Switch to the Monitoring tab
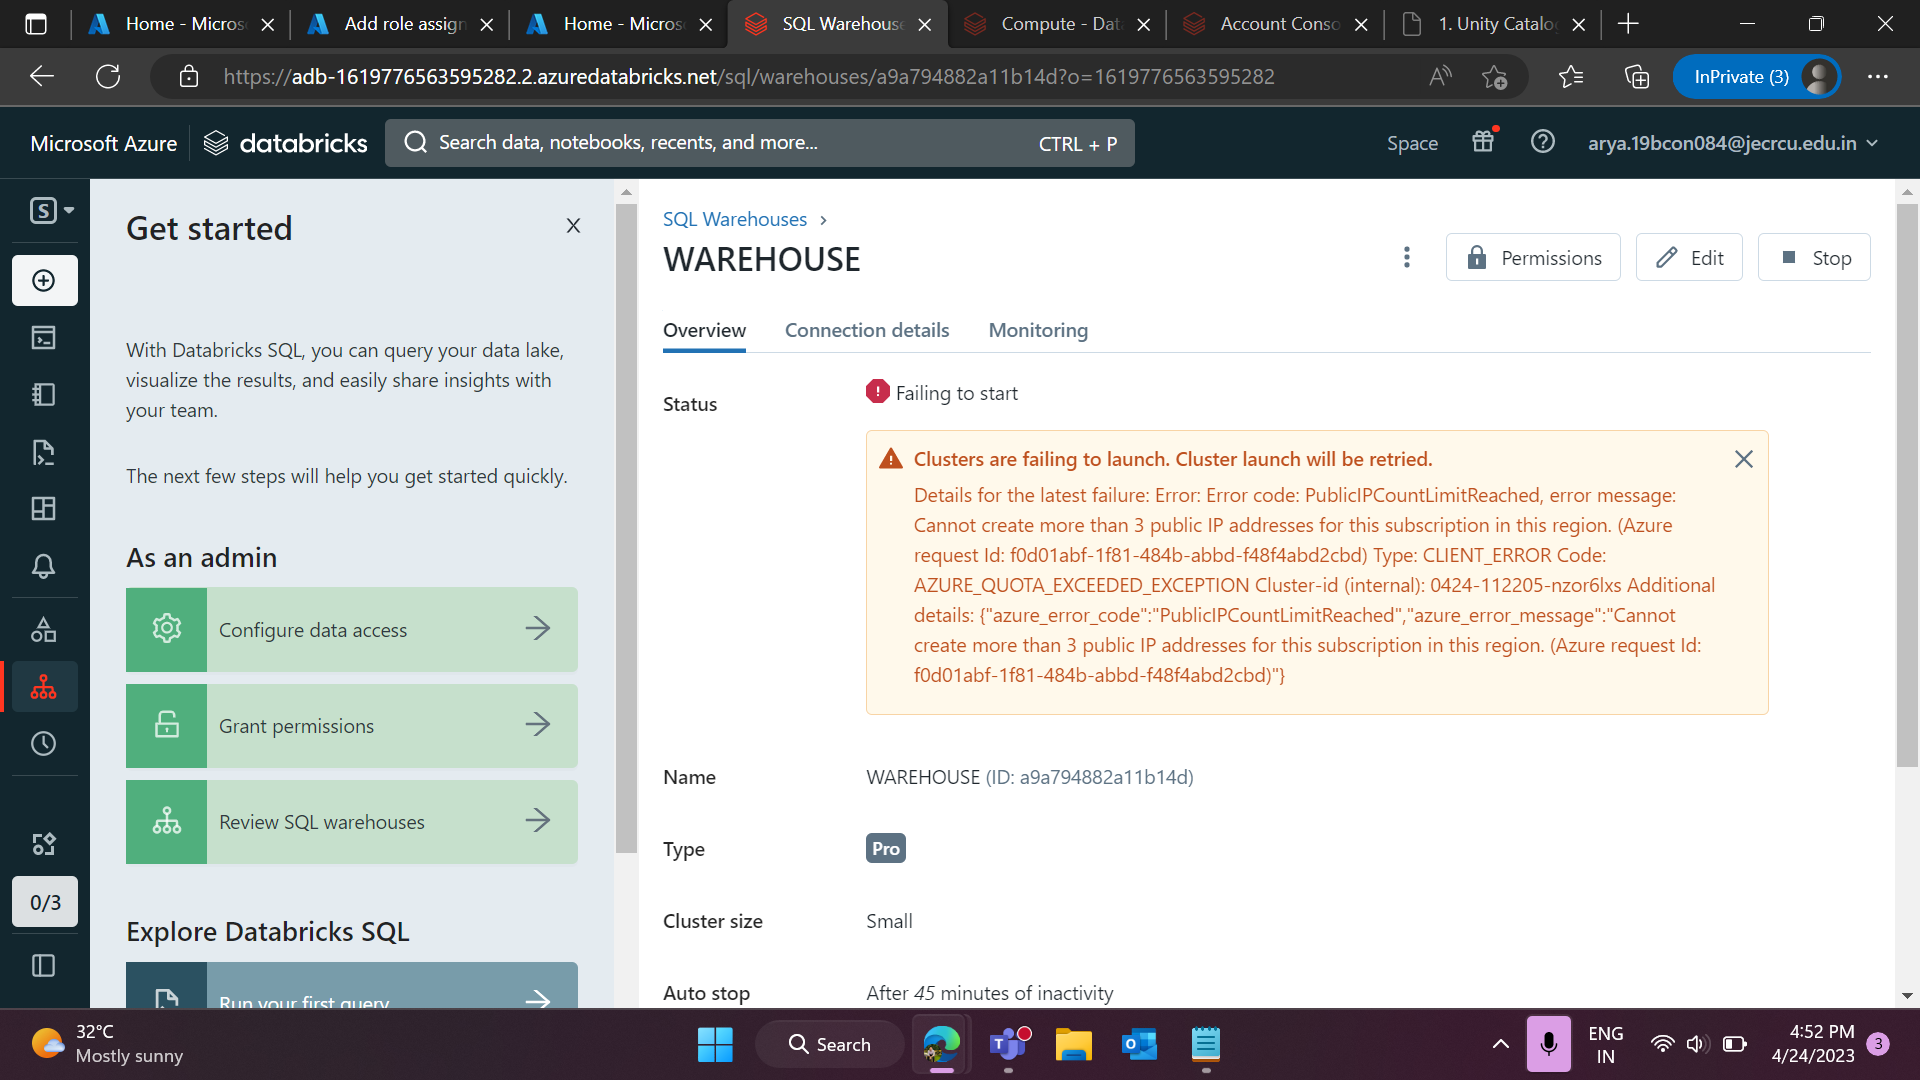The image size is (1920, 1080). (x=1038, y=330)
